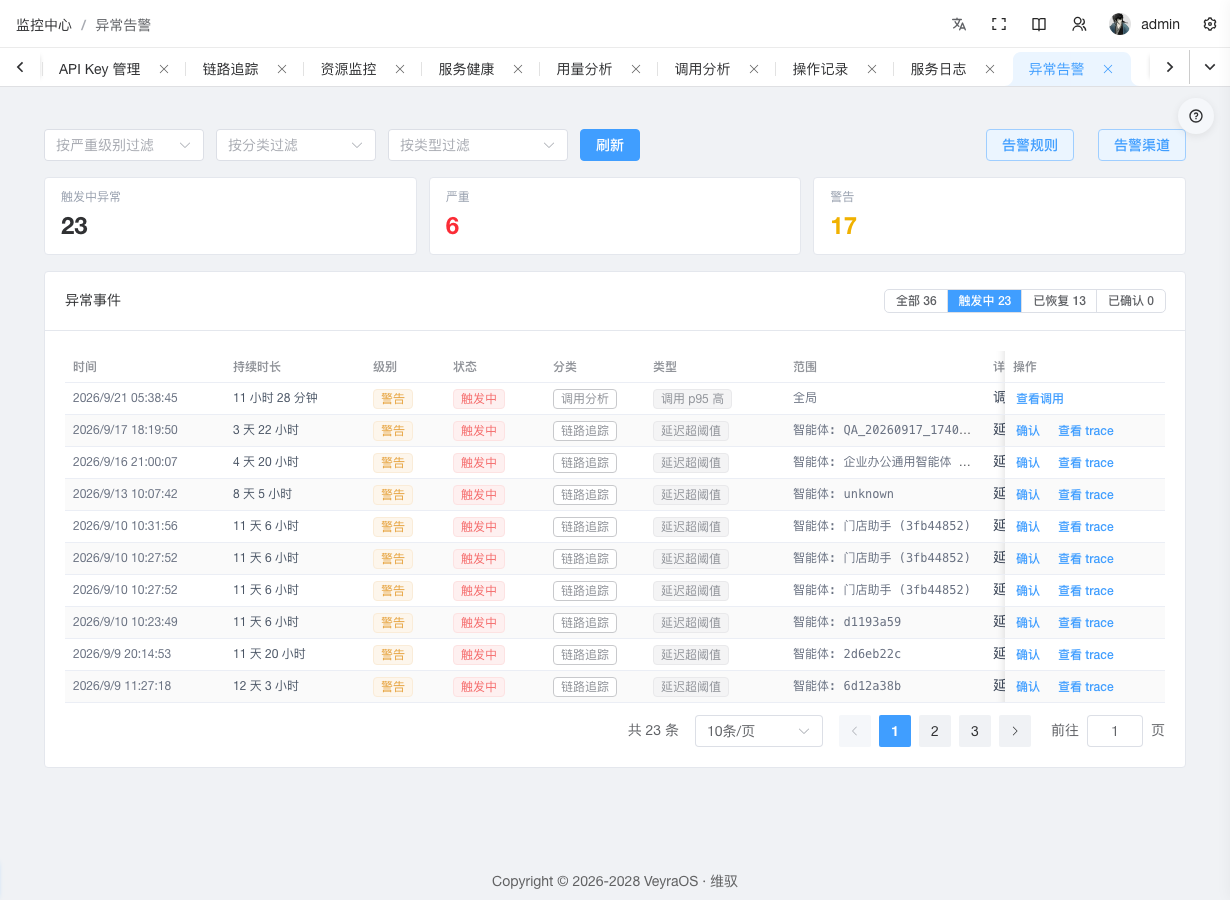Close the 用量分析 tab

pos(636,69)
